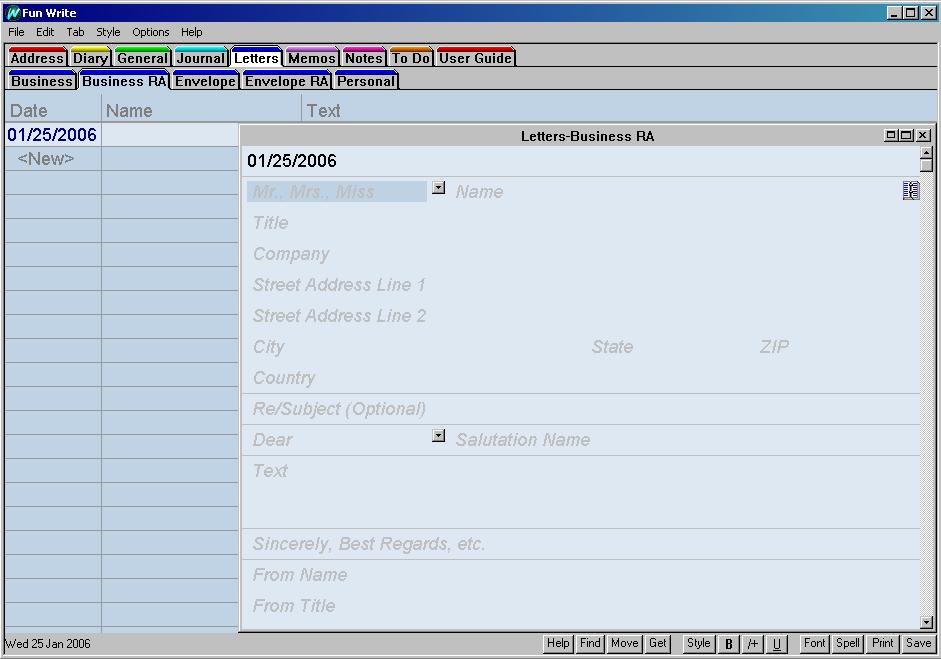Open the Style menu in the menu bar

[x=108, y=32]
